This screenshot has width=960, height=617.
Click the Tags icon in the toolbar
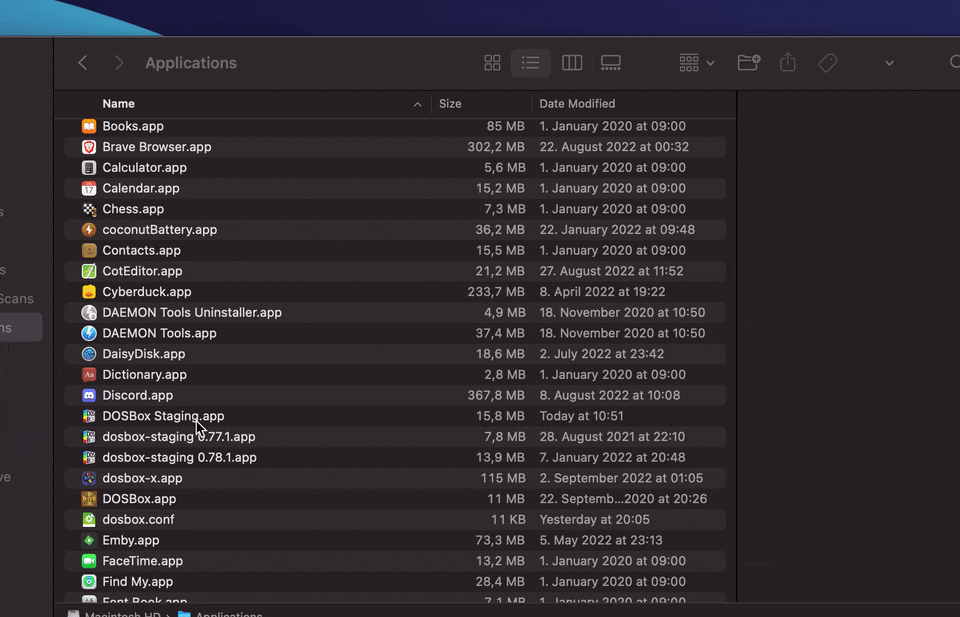(827, 62)
